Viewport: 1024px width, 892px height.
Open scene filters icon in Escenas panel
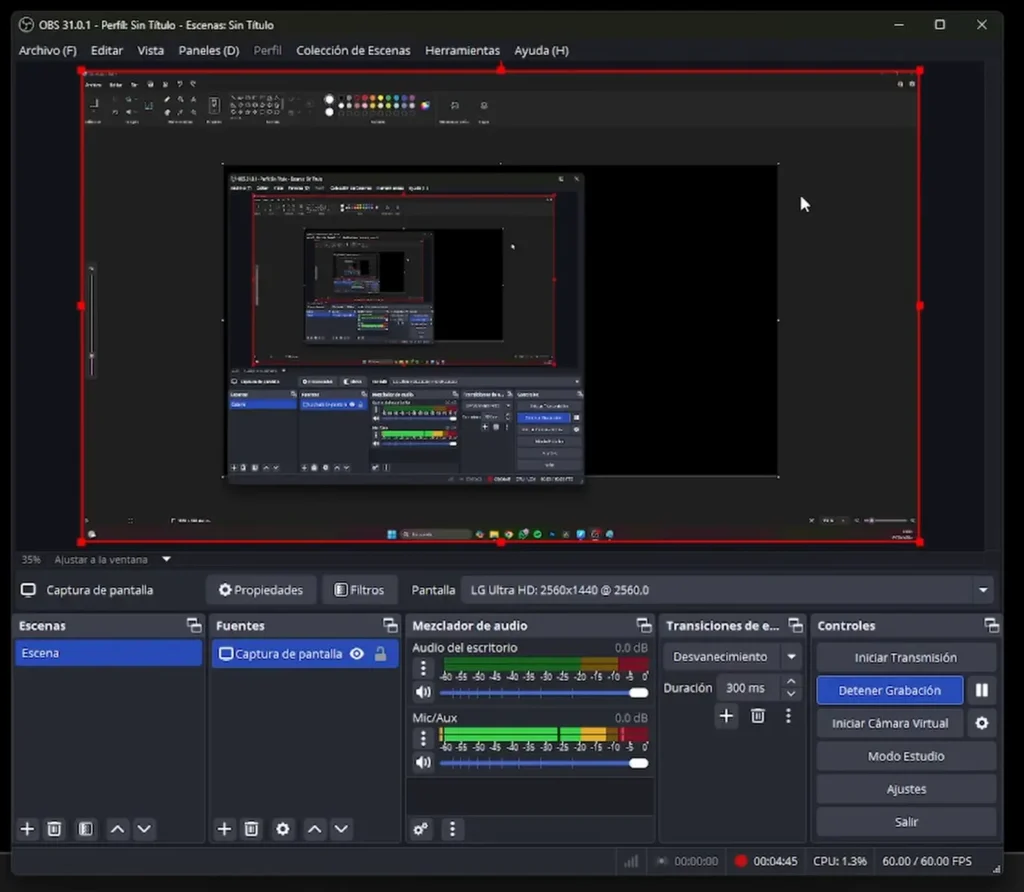86,829
